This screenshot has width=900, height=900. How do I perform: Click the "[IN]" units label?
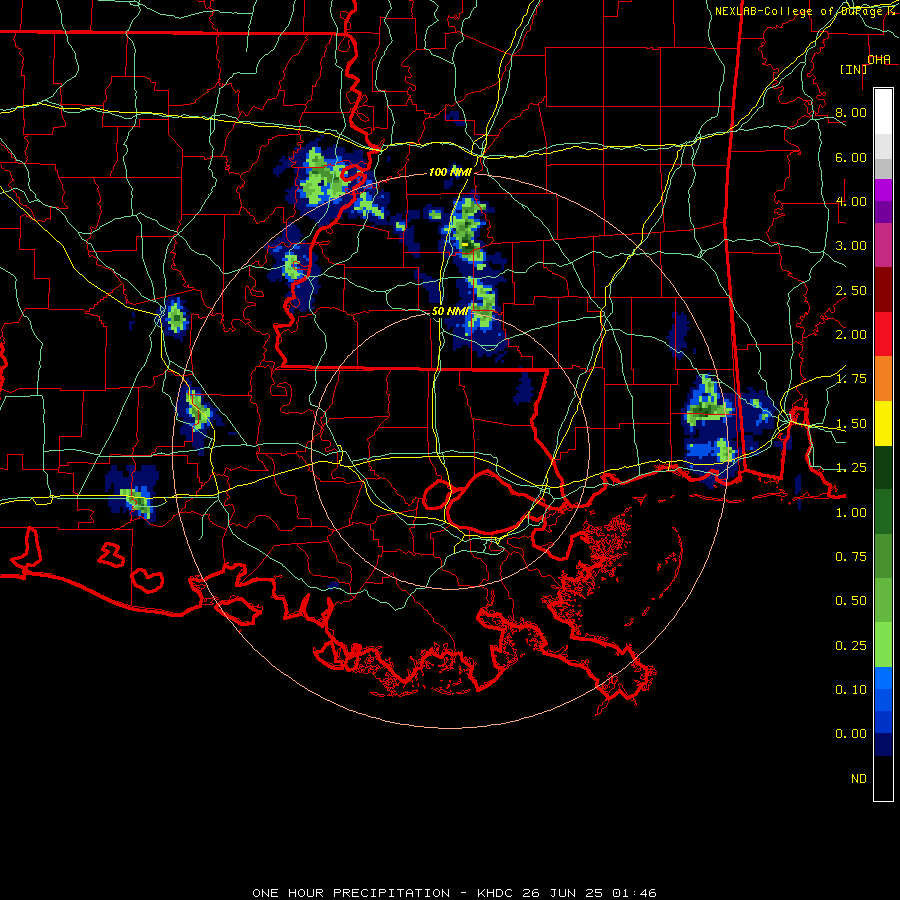(854, 69)
